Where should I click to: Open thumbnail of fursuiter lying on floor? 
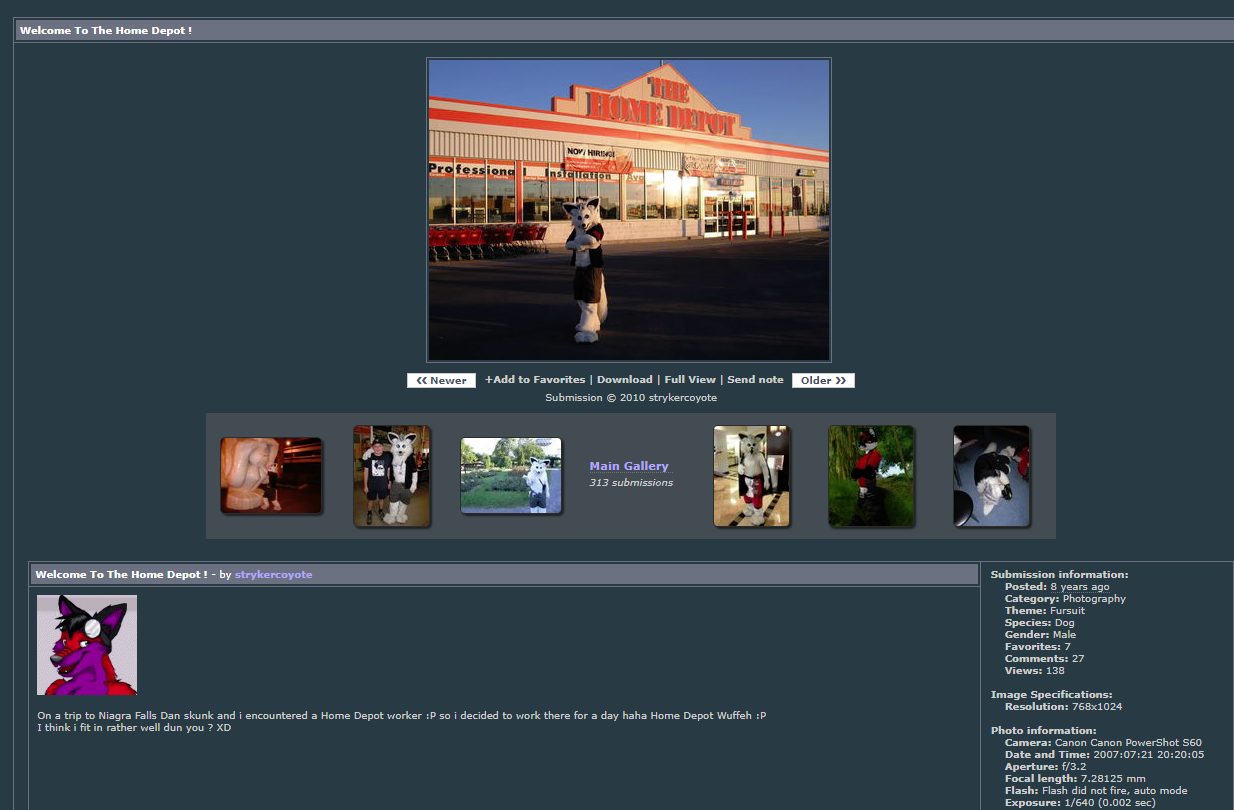click(991, 476)
